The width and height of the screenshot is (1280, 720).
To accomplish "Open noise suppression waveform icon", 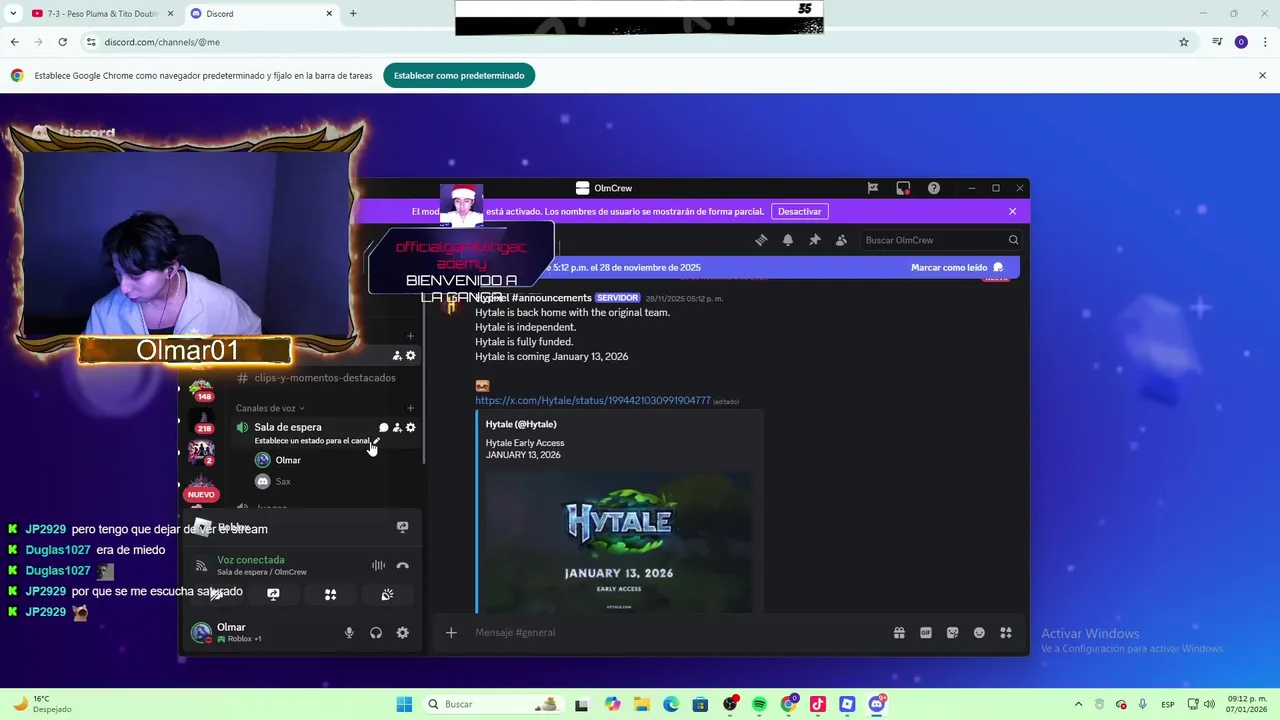I will click(378, 566).
